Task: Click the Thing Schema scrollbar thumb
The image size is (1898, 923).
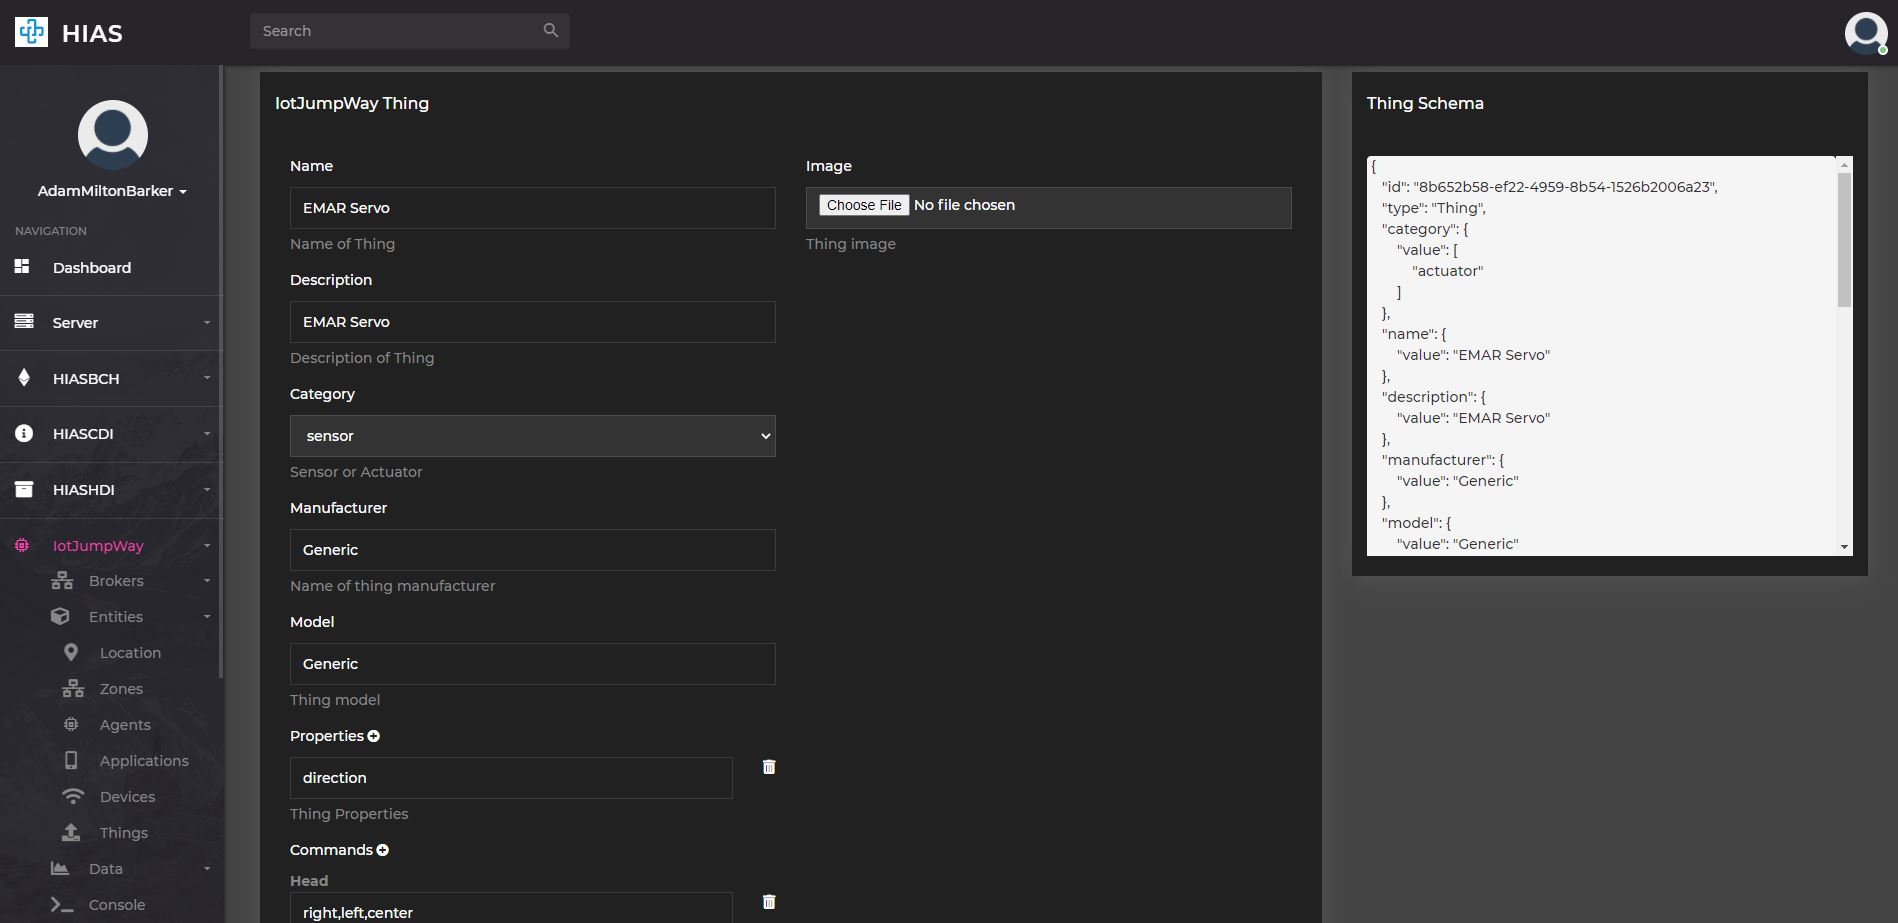Action: 1844,240
